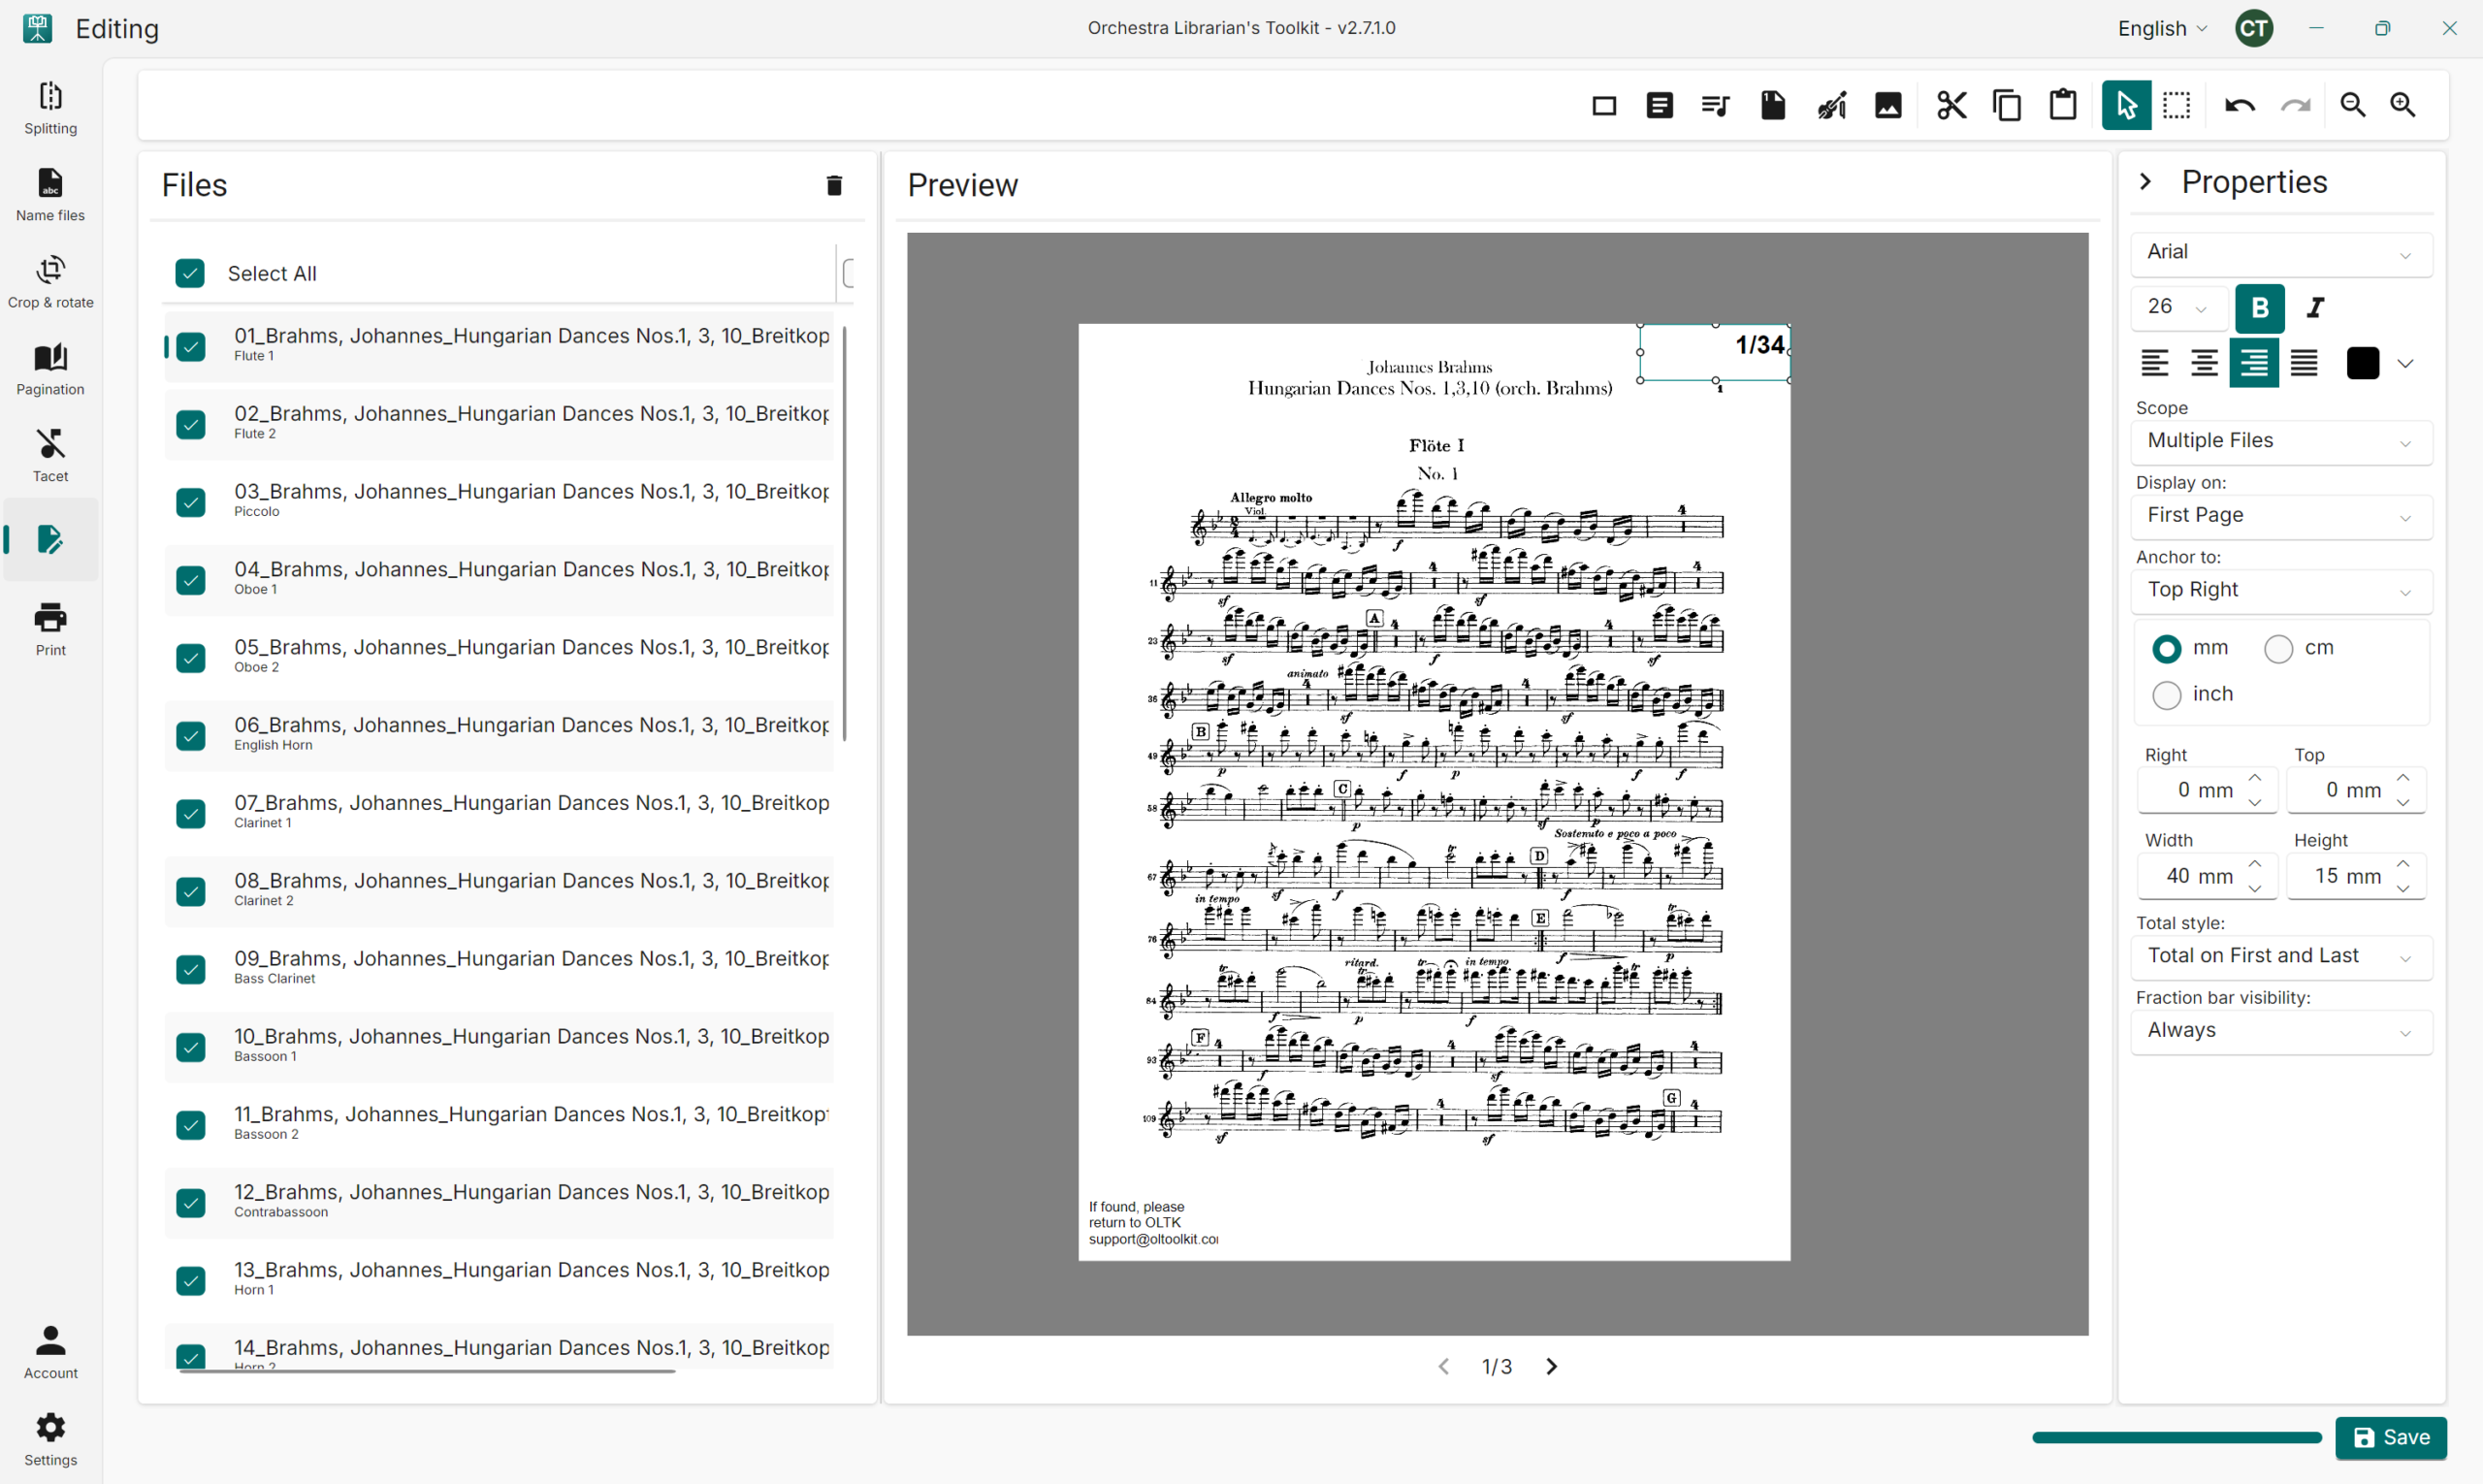2483x1484 pixels.
Task: Select the Horn 1 file row
Action: coord(499,1281)
